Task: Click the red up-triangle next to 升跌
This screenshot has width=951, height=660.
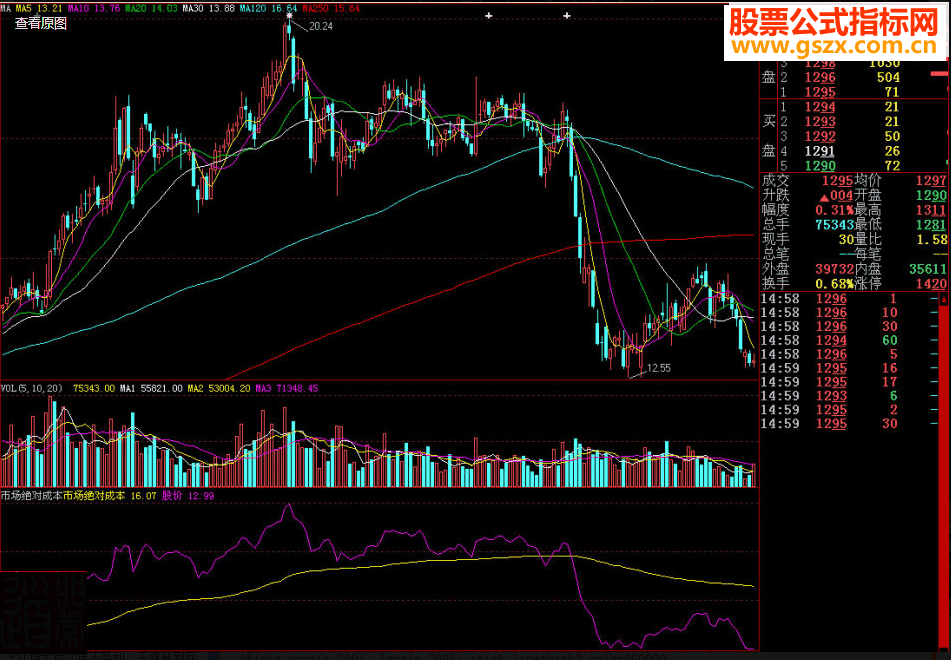Action: (824, 197)
